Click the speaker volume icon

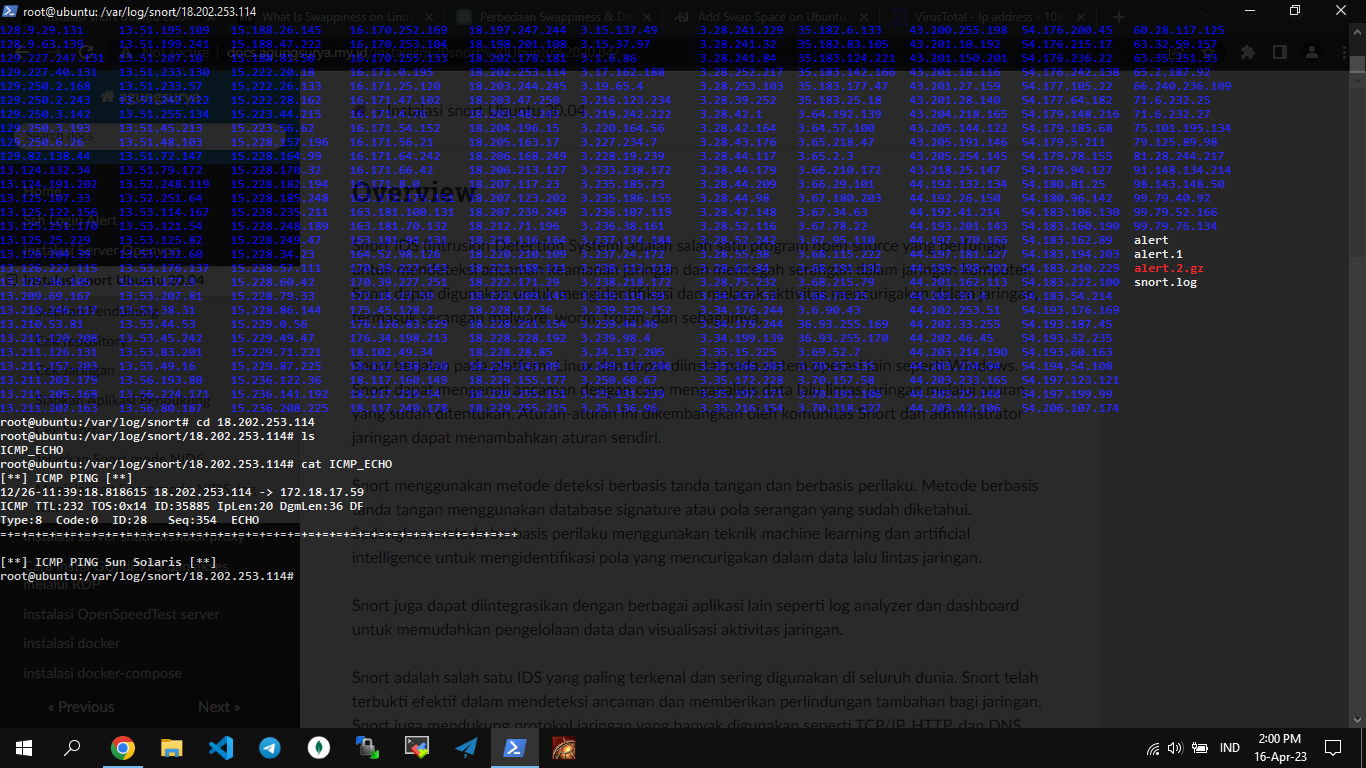click(x=1175, y=748)
